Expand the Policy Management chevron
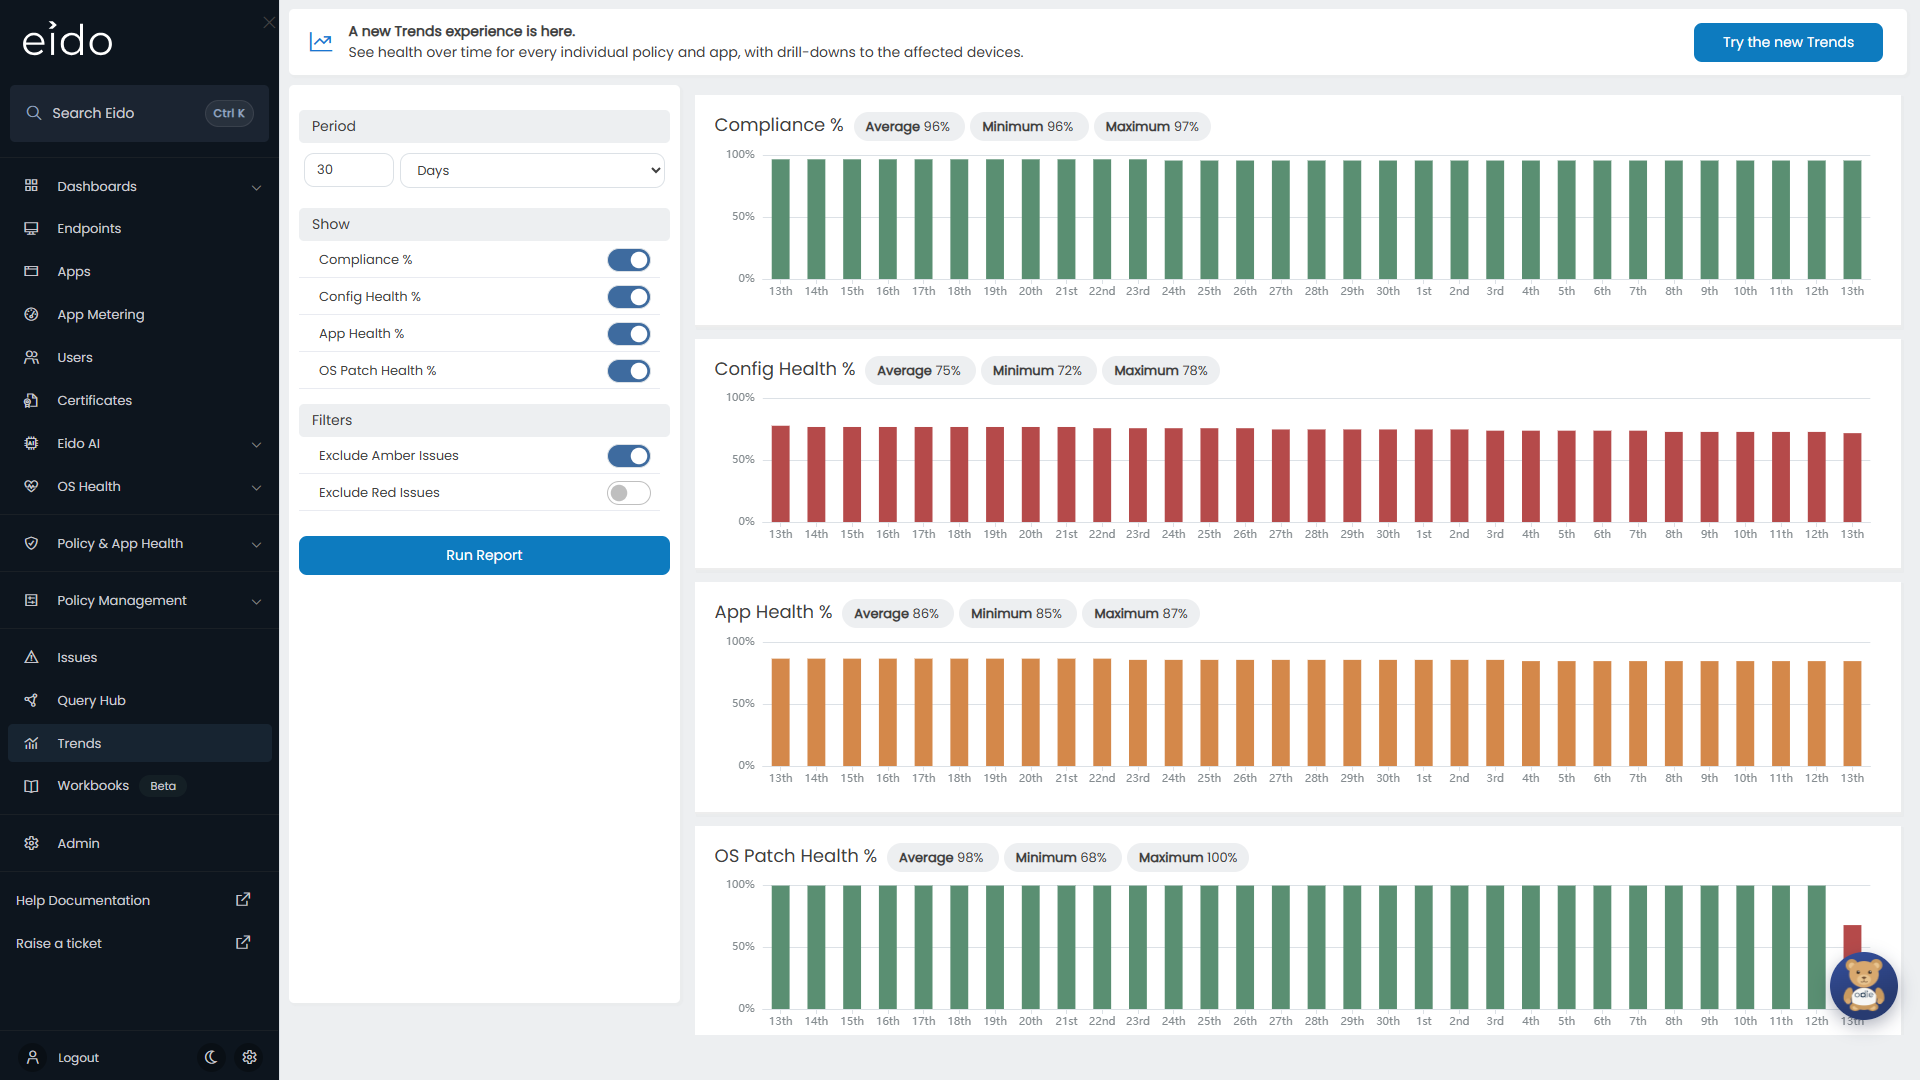 (256, 601)
